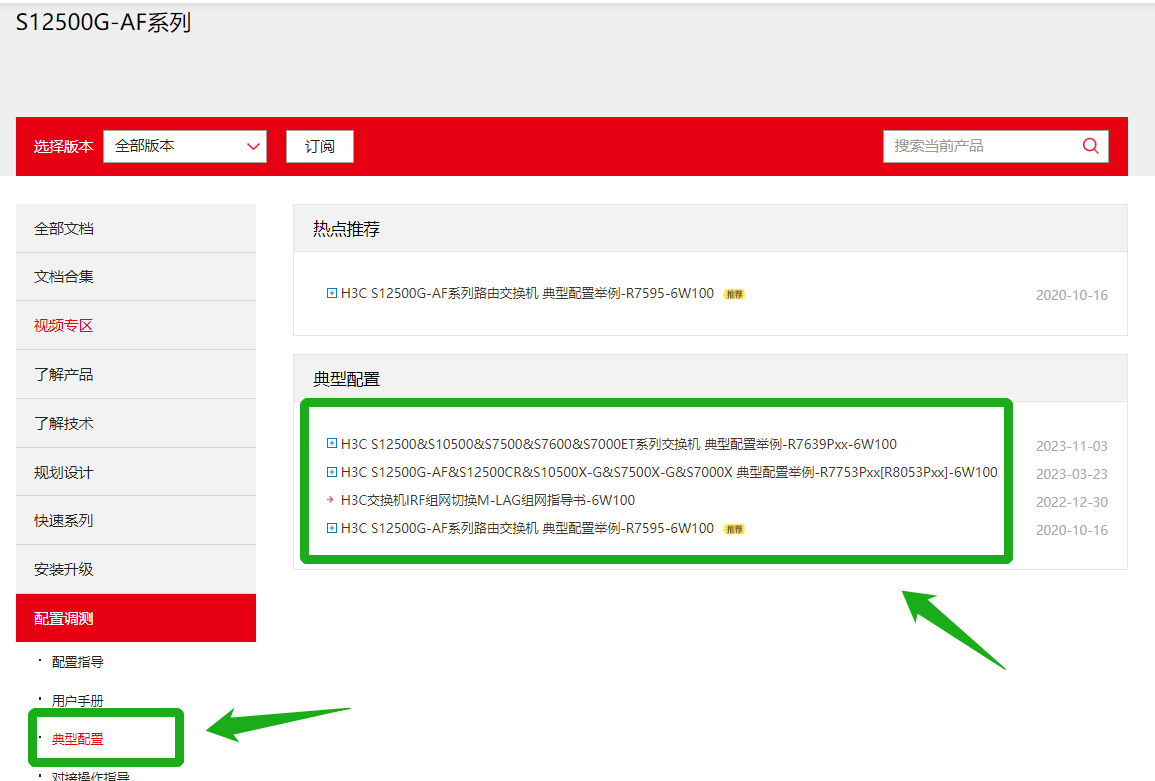Click the 订阅 subscribe button
Image resolution: width=1155 pixels, height=781 pixels.
click(x=320, y=146)
